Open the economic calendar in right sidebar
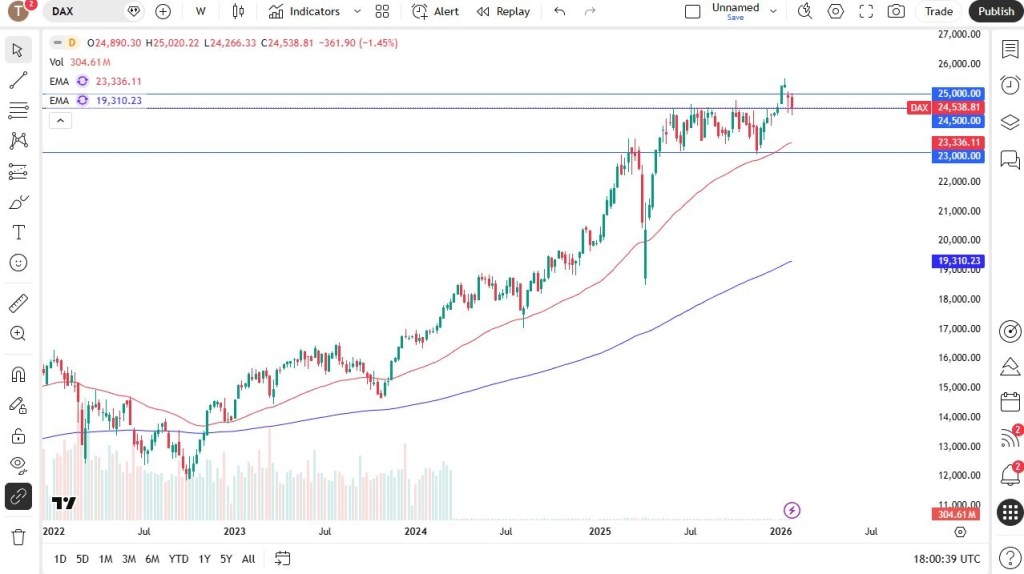The width and height of the screenshot is (1024, 574). [1010, 402]
